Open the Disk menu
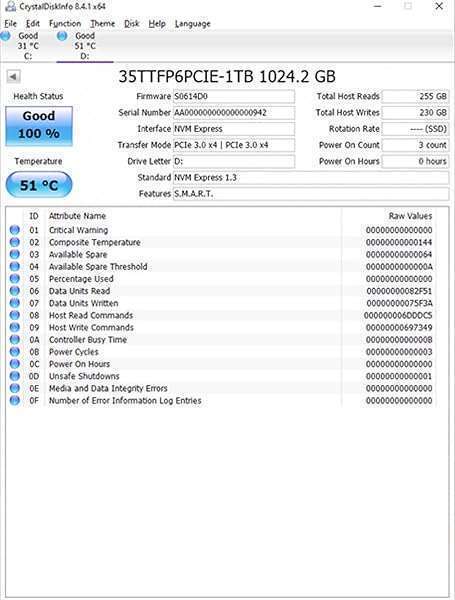Viewport: 455px width, 600px height. tap(132, 24)
